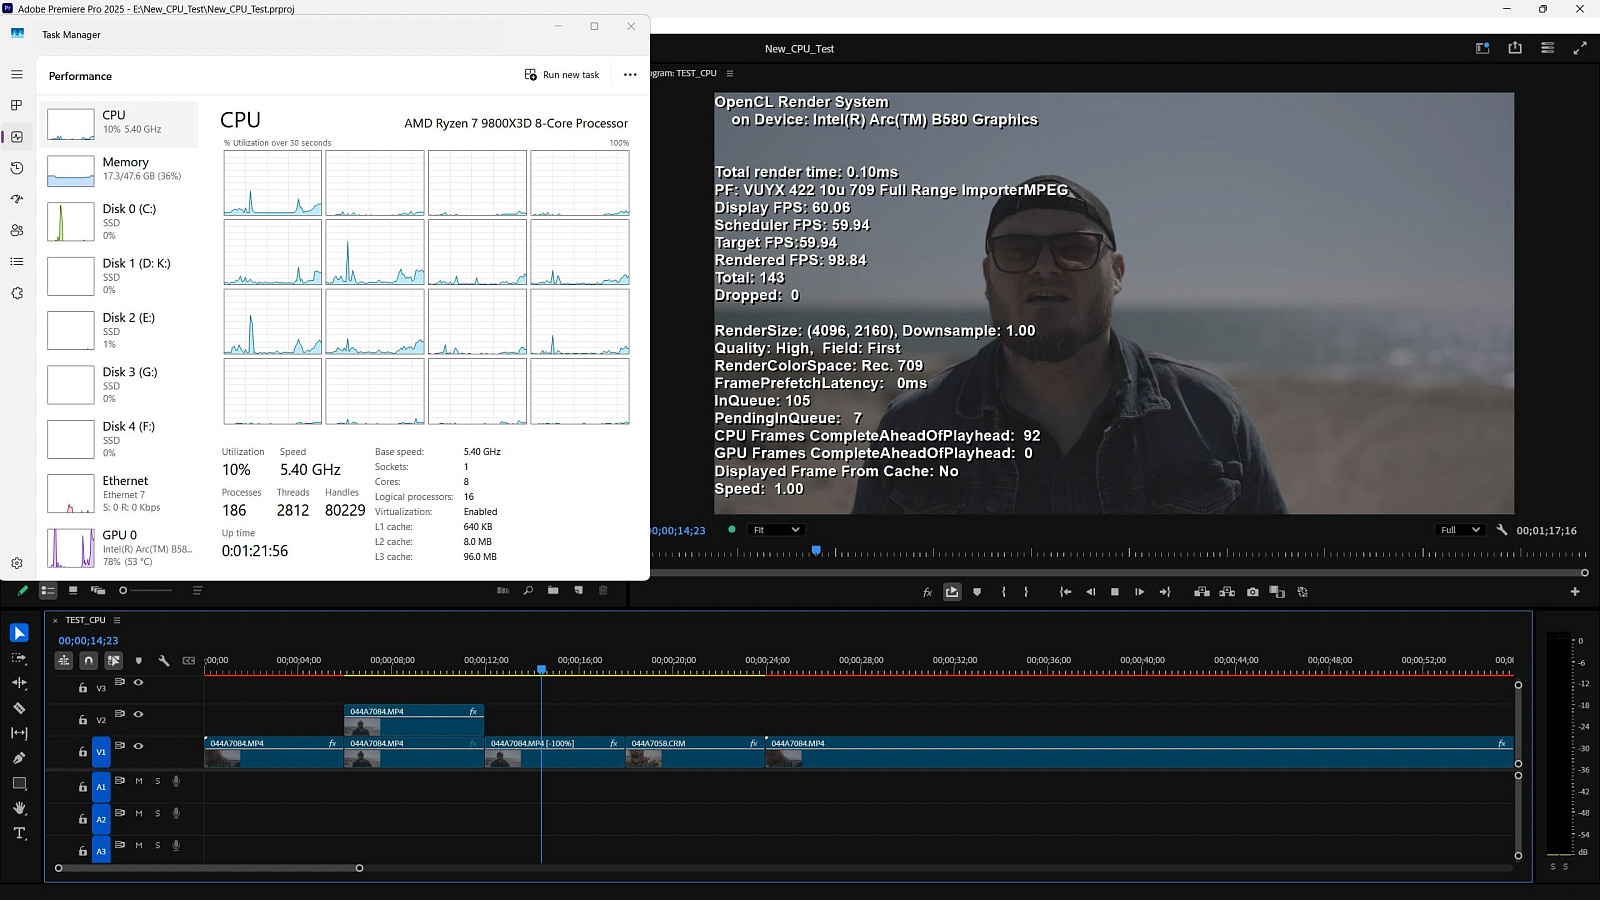This screenshot has width=1600, height=900.
Task: Toggle Global FX Mute in Program monitor
Action: tap(927, 592)
